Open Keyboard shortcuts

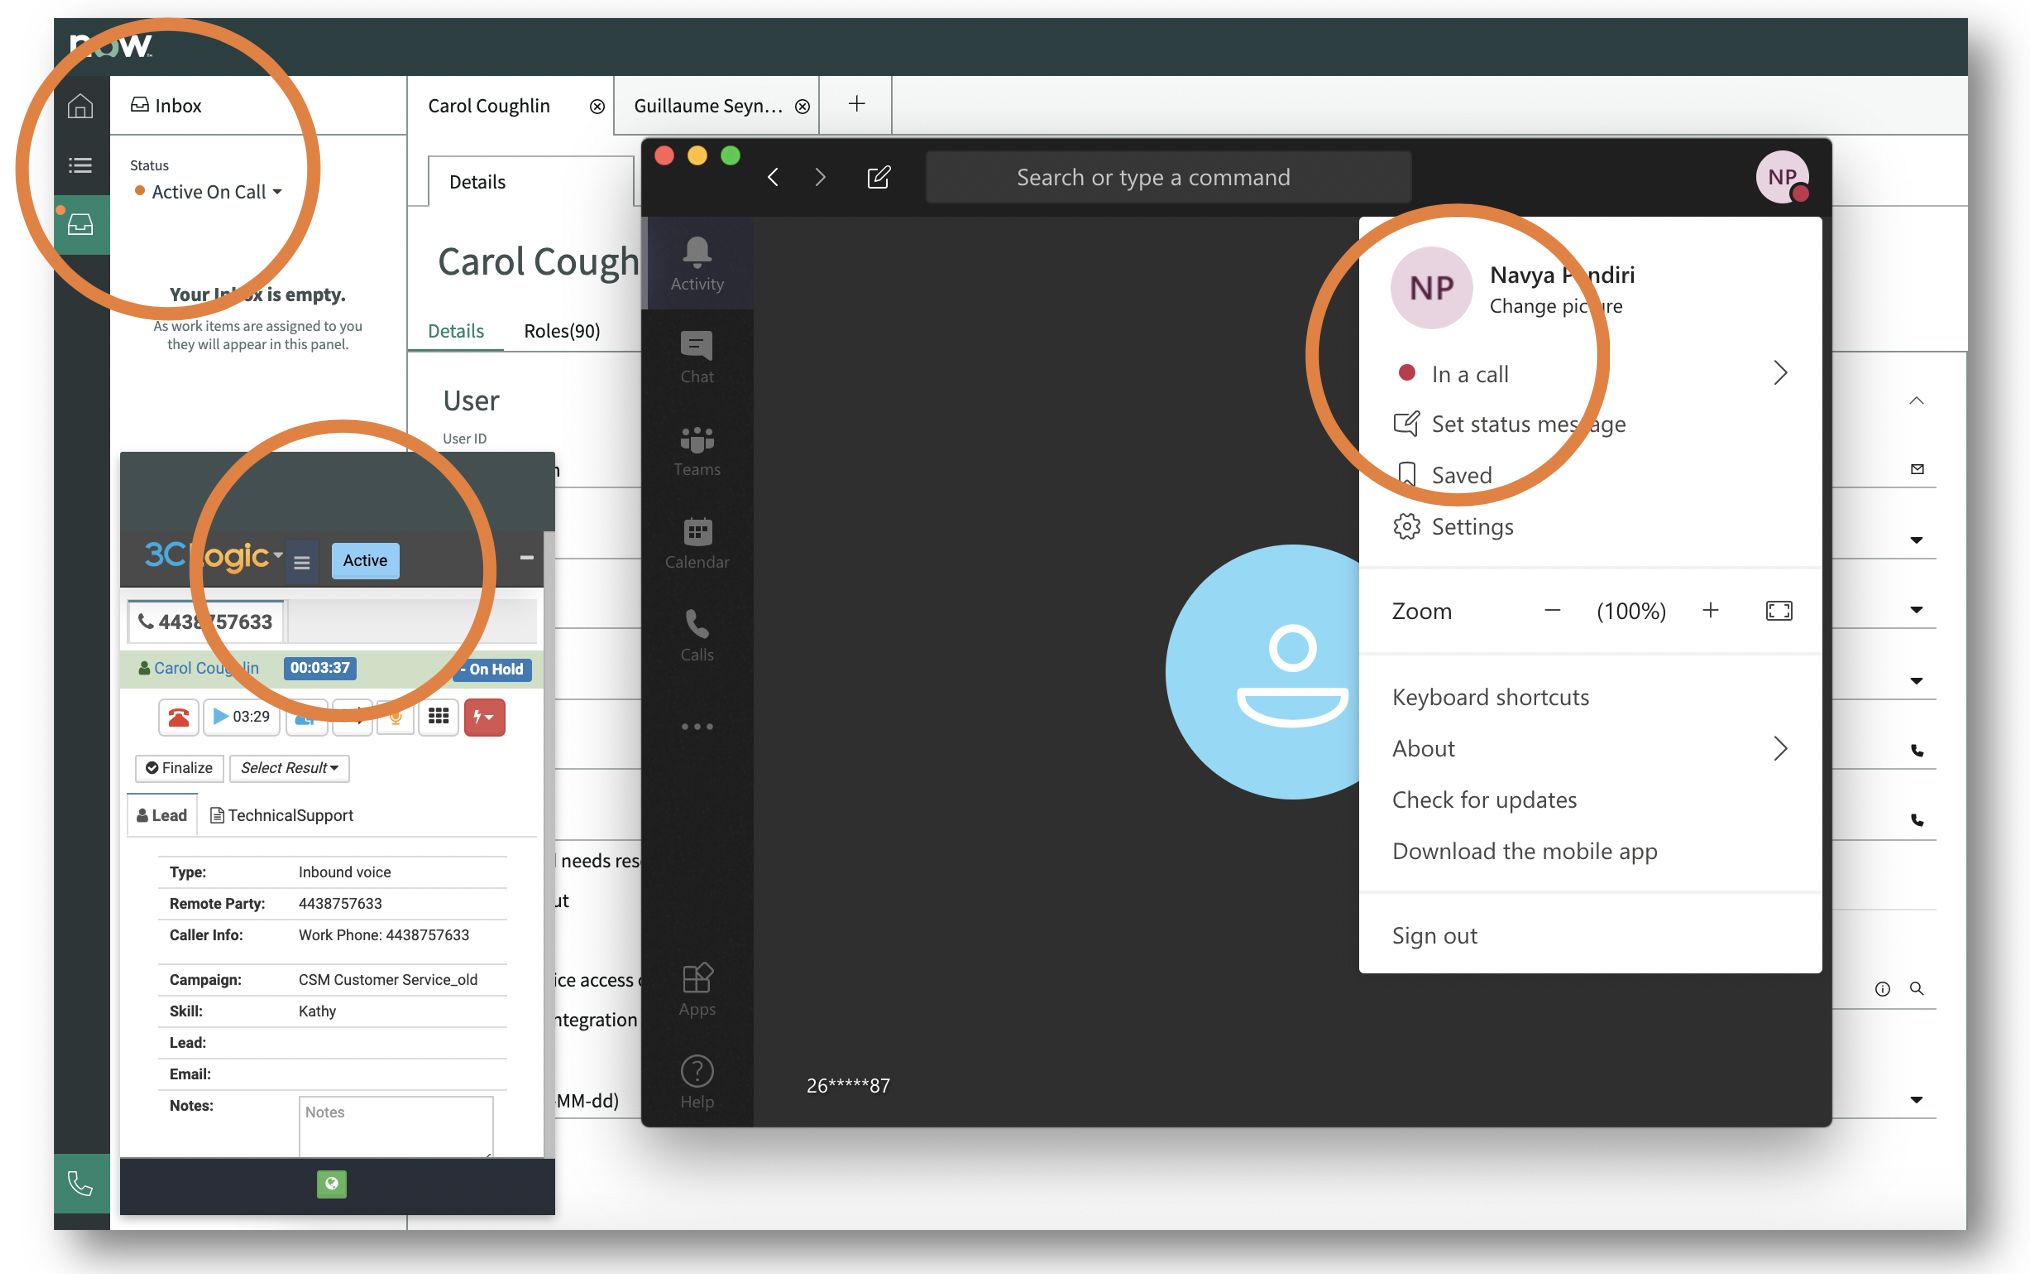pyautogui.click(x=1491, y=698)
